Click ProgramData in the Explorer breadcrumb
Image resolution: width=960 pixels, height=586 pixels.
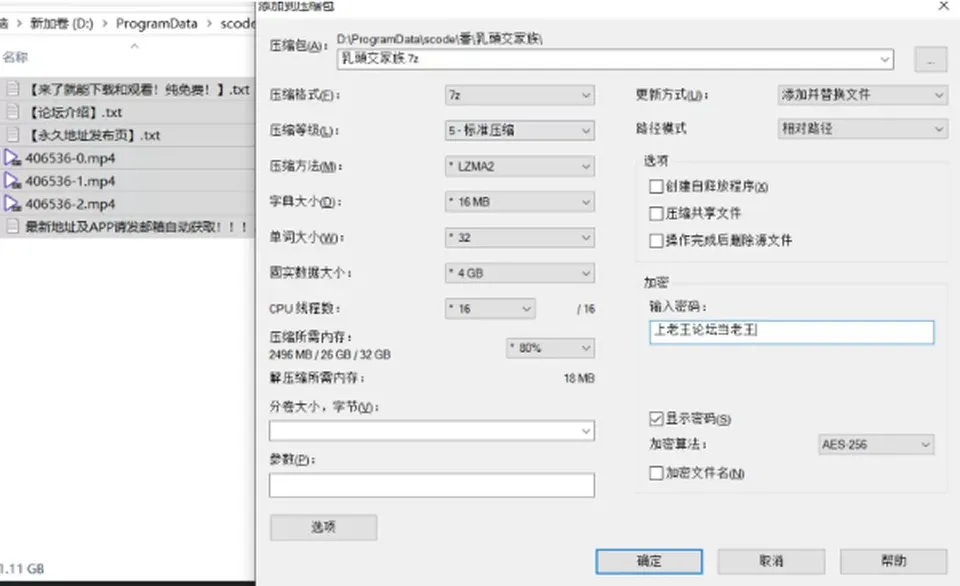point(157,24)
